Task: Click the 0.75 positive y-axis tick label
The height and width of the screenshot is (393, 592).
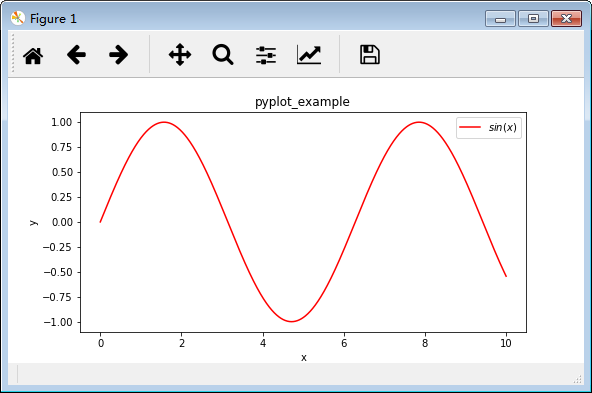Action: (62, 147)
